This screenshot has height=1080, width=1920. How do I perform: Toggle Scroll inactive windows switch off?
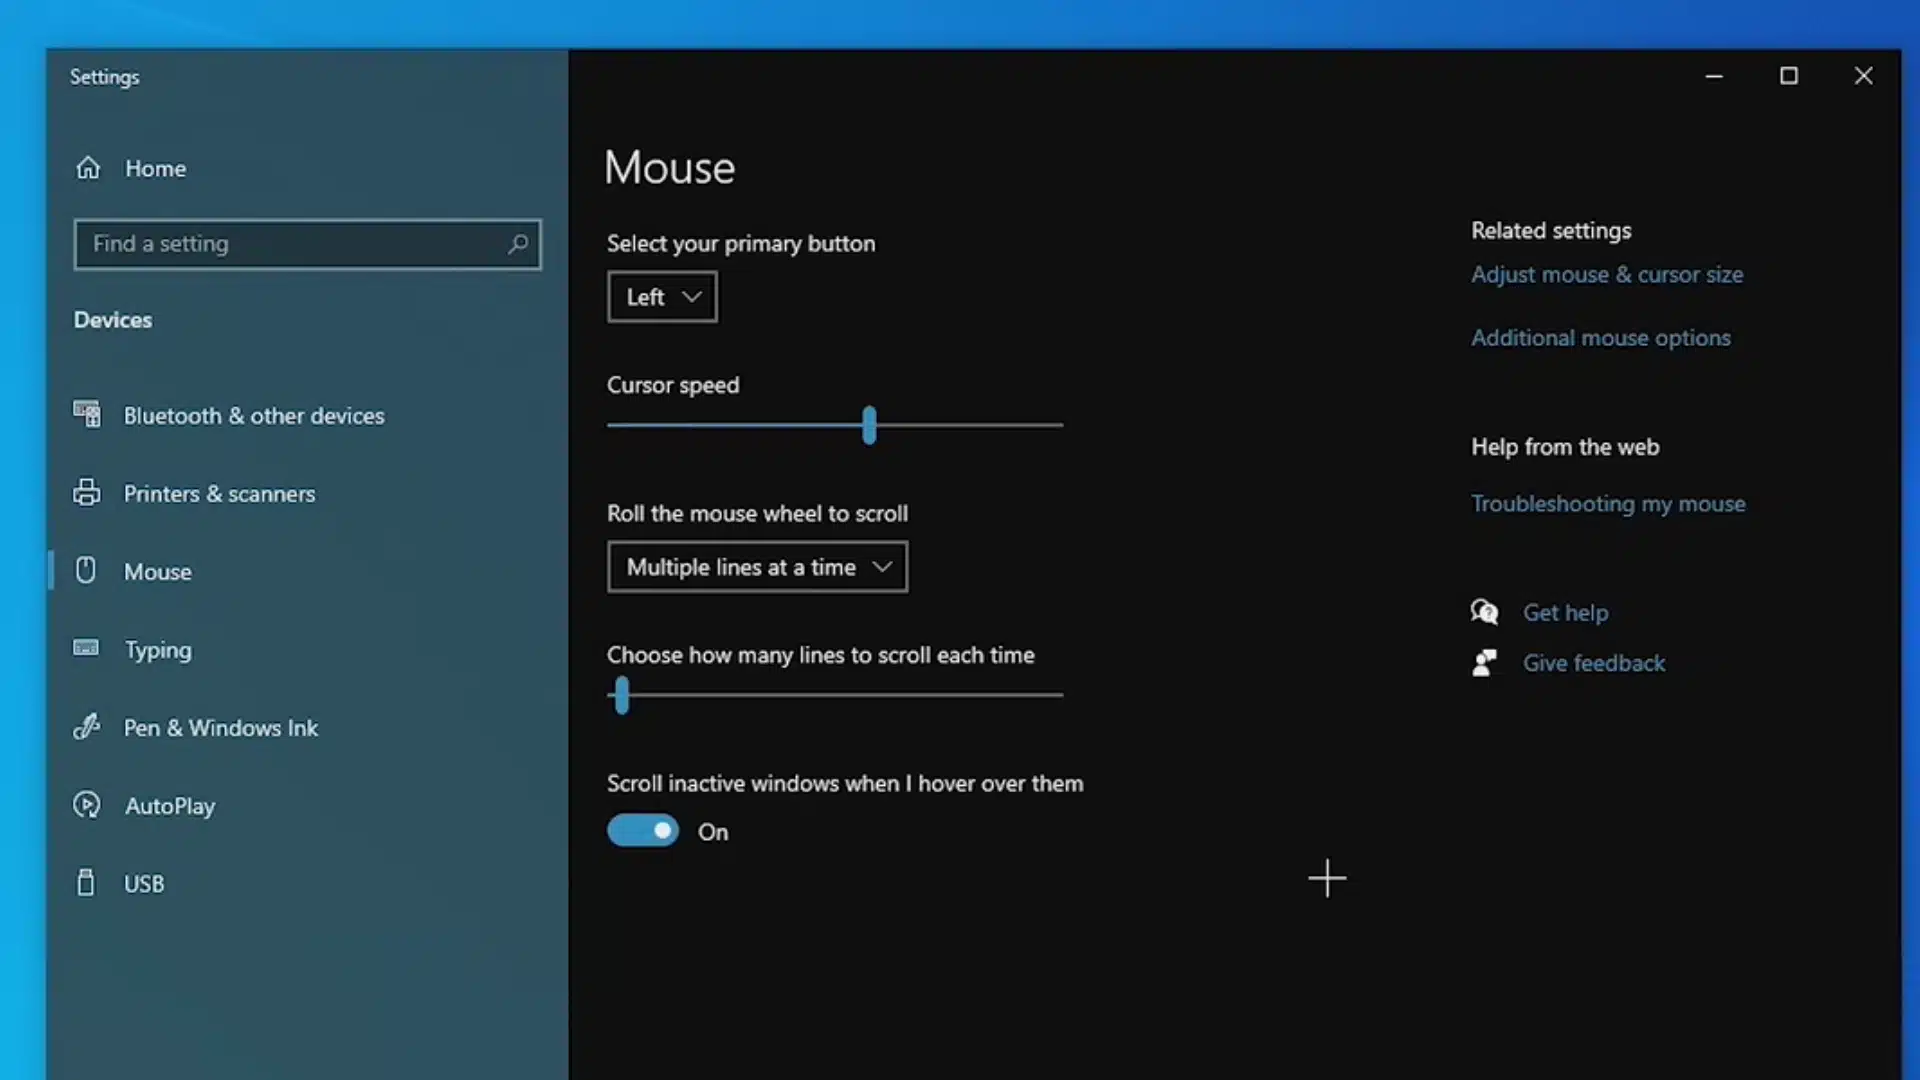pyautogui.click(x=643, y=831)
